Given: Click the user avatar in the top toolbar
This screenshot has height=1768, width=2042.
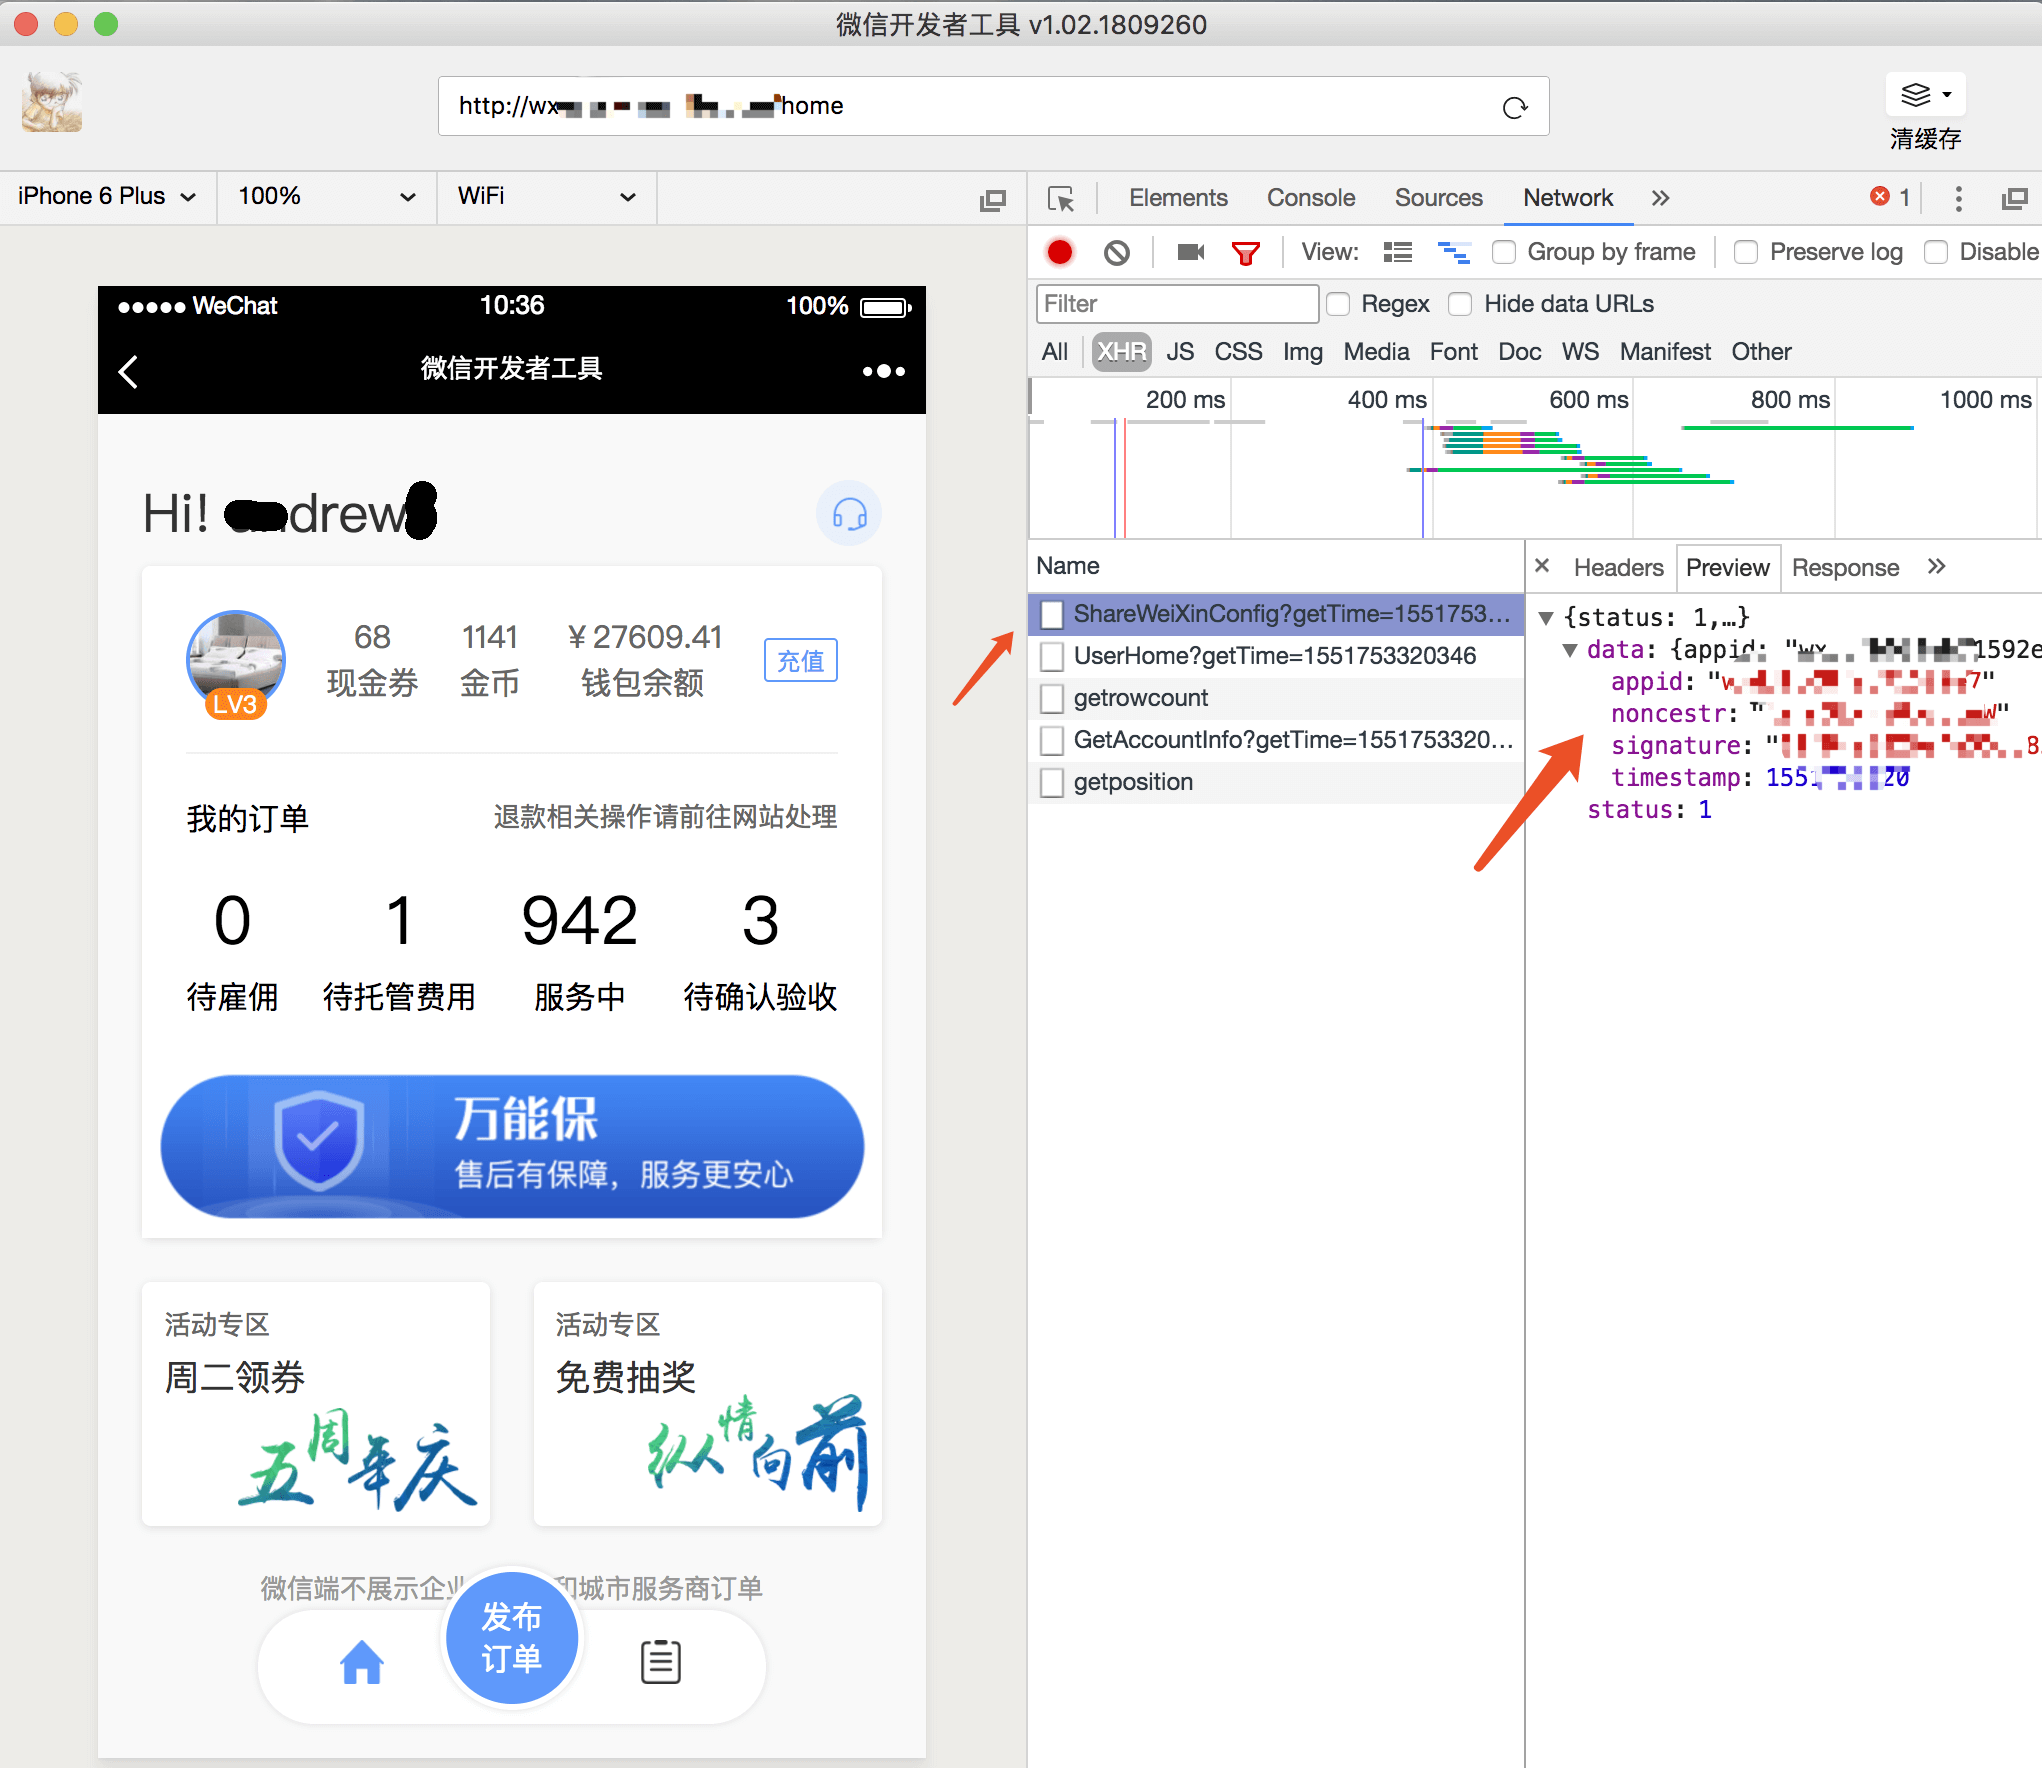Looking at the screenshot, I should [52, 102].
